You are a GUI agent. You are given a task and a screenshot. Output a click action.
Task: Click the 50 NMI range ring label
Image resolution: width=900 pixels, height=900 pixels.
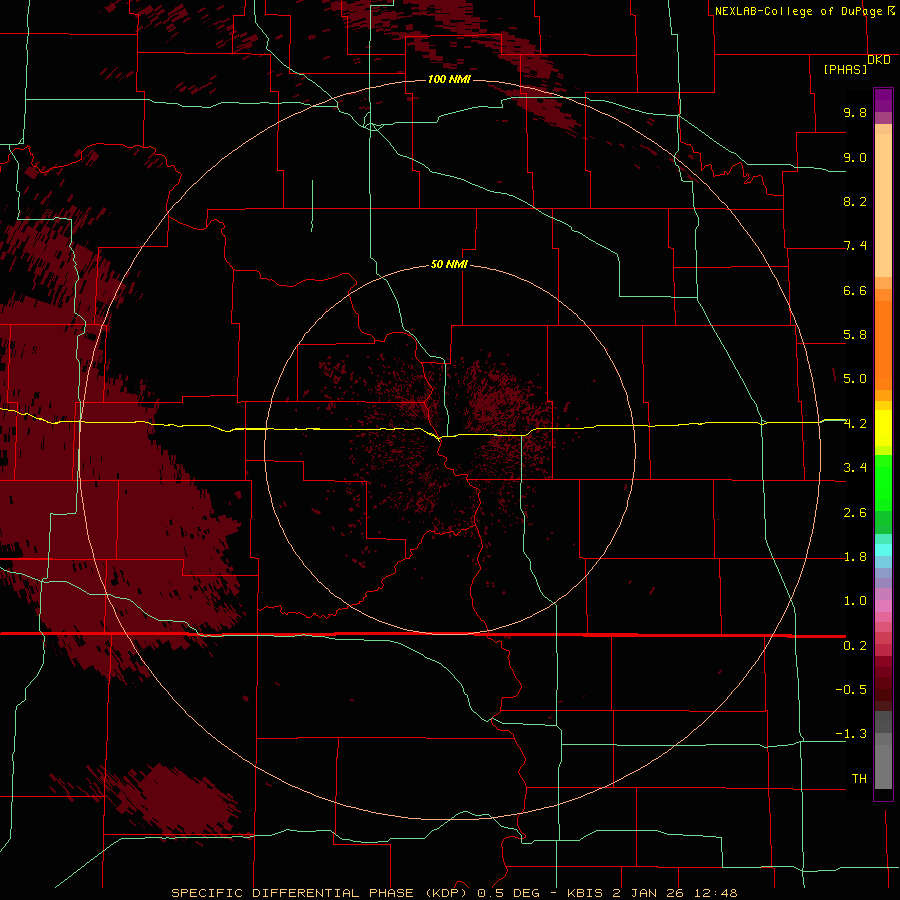tap(449, 264)
